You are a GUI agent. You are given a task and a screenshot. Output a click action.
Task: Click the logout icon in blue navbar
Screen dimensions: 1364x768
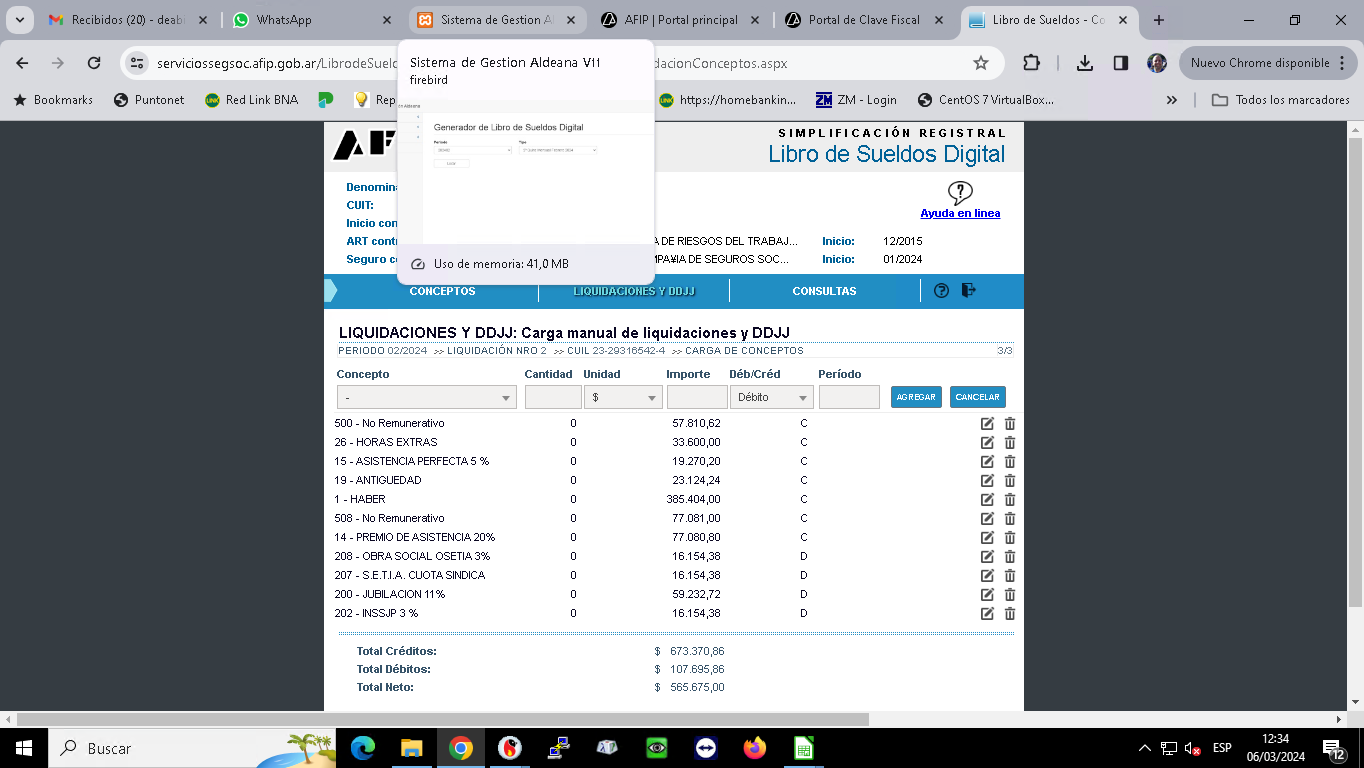[x=968, y=290]
